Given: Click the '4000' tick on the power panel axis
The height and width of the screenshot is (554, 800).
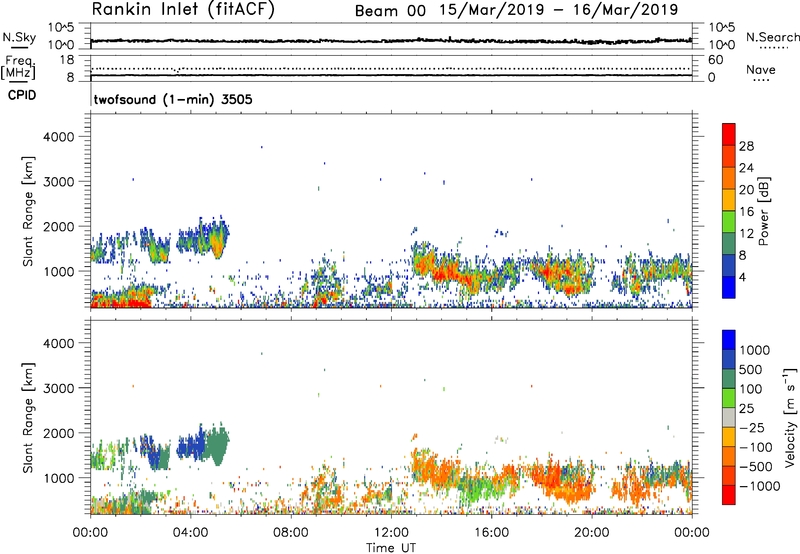Looking at the screenshot, I should pos(58,137).
